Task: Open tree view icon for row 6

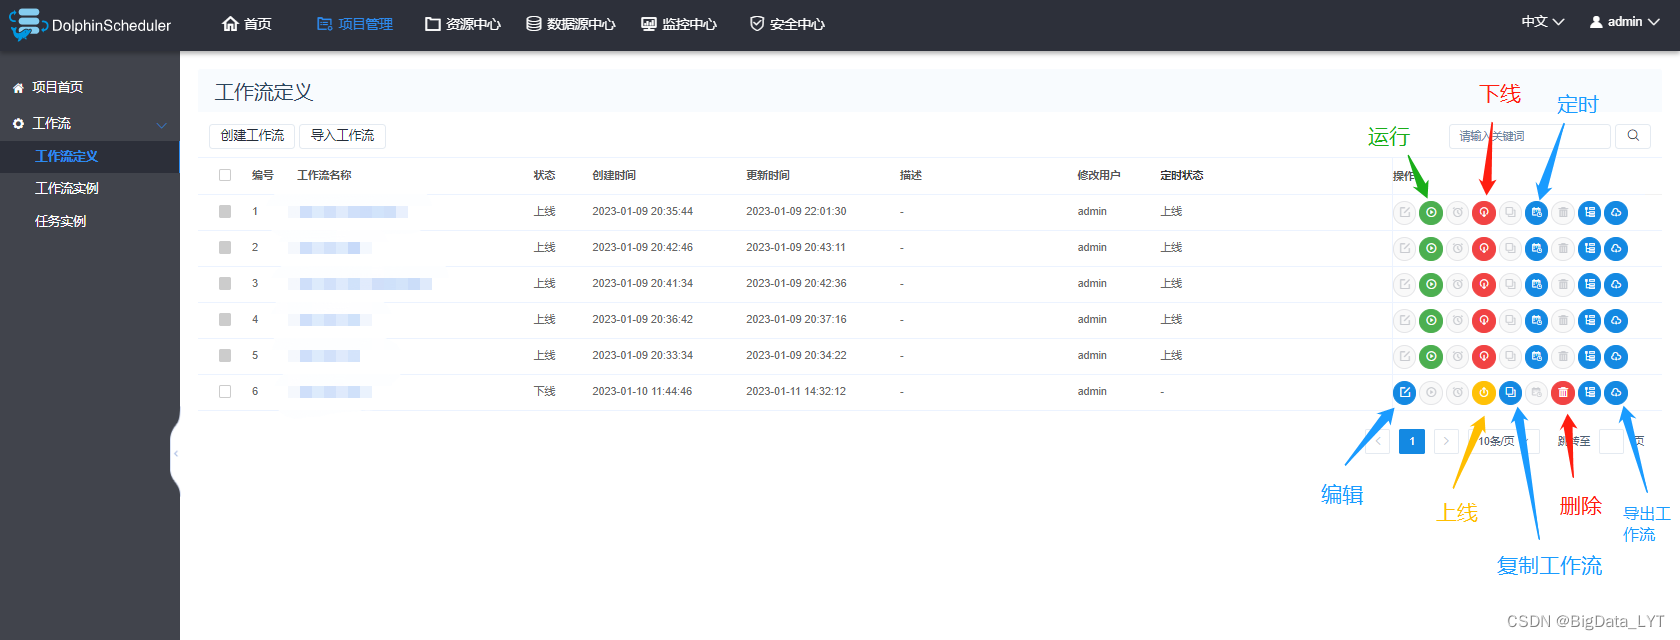Action: (1590, 392)
